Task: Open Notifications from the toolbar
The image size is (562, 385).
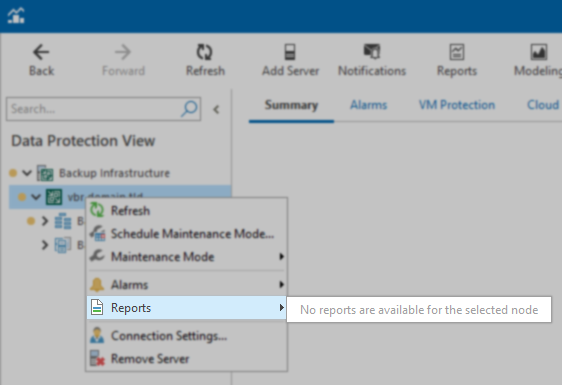Action: tap(372, 60)
